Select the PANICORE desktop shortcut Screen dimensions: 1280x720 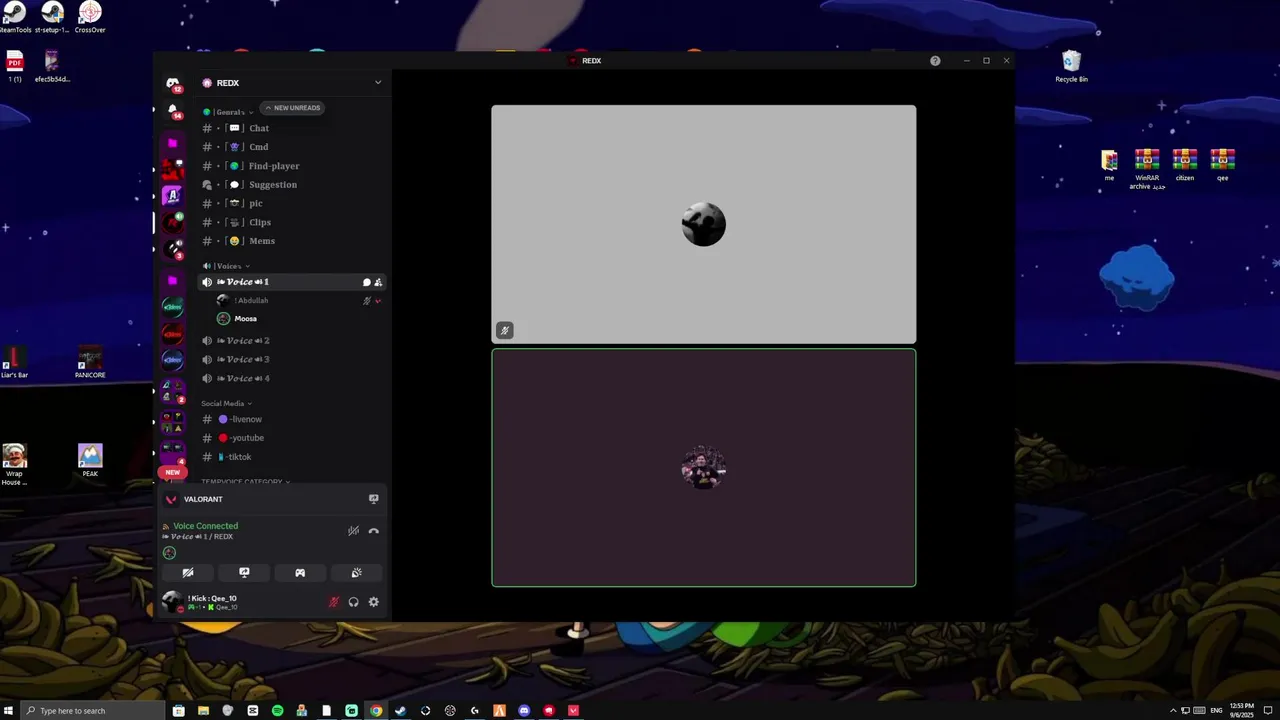click(90, 363)
